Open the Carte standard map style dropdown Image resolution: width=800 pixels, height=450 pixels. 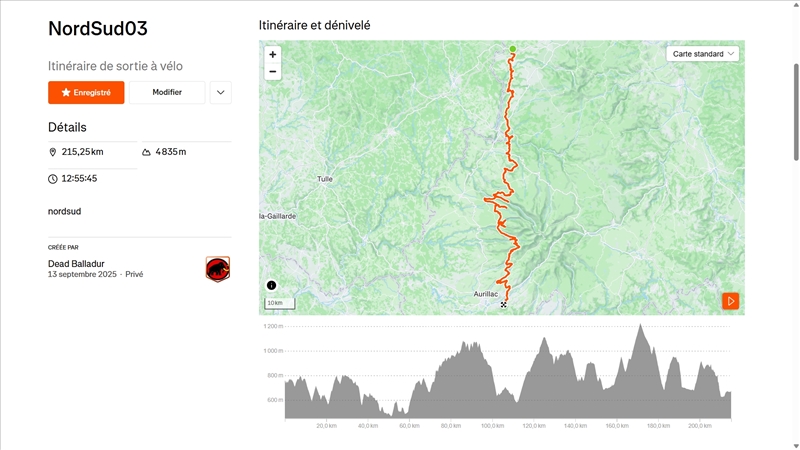tap(704, 54)
